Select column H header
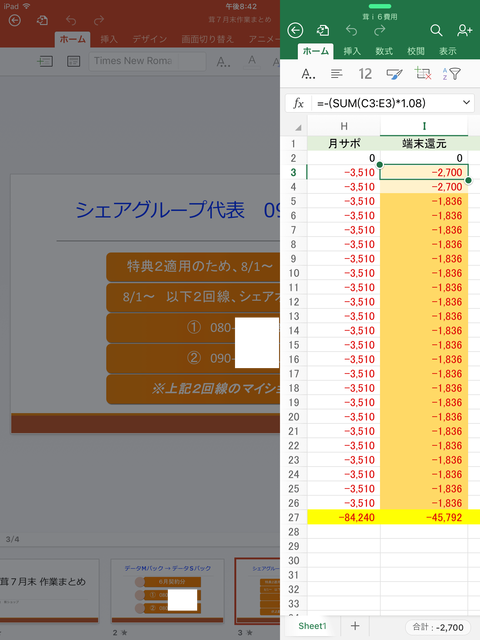Viewport: 480px width, 640px height. (x=344, y=126)
